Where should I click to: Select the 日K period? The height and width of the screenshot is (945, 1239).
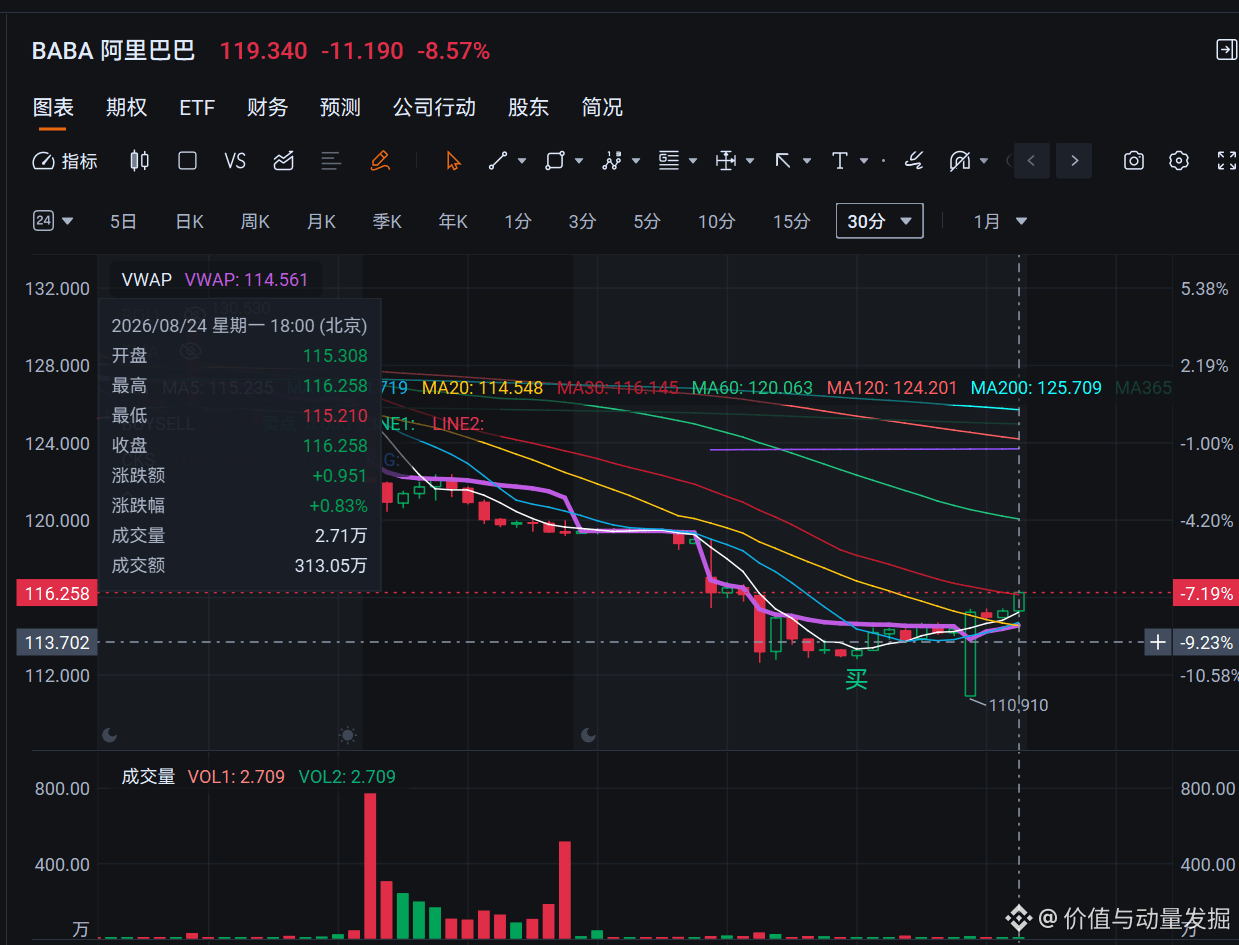(x=189, y=222)
